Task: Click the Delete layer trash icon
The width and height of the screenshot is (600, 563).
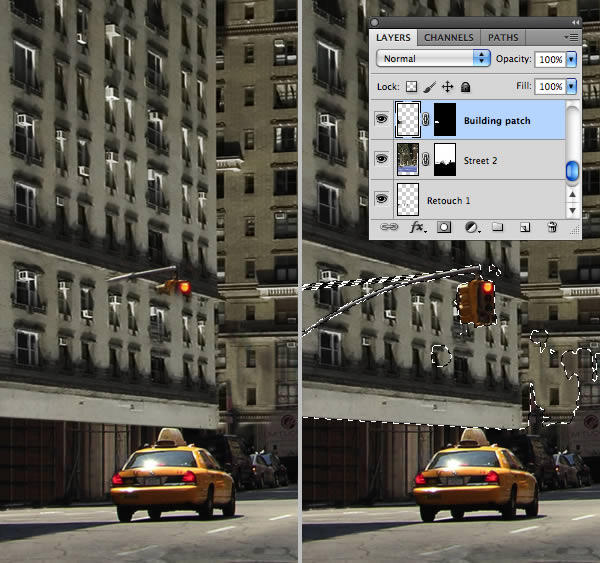Action: pos(552,227)
